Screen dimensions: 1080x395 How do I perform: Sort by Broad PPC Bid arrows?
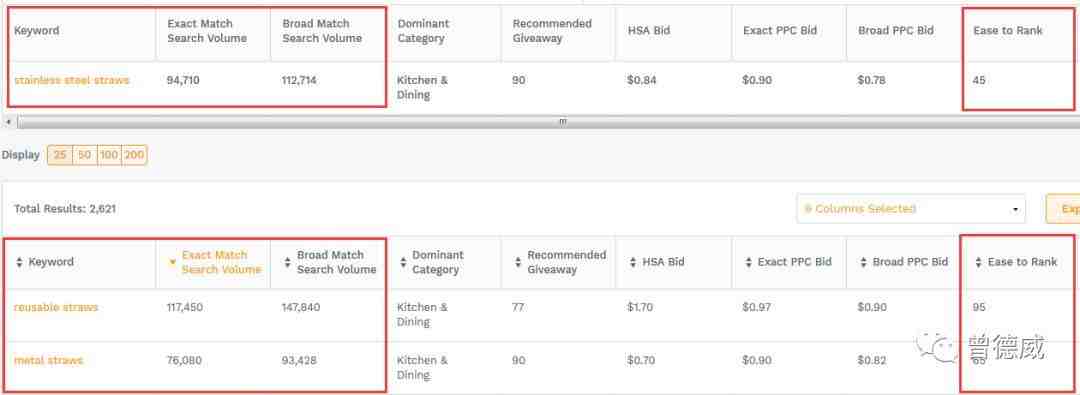coord(864,263)
